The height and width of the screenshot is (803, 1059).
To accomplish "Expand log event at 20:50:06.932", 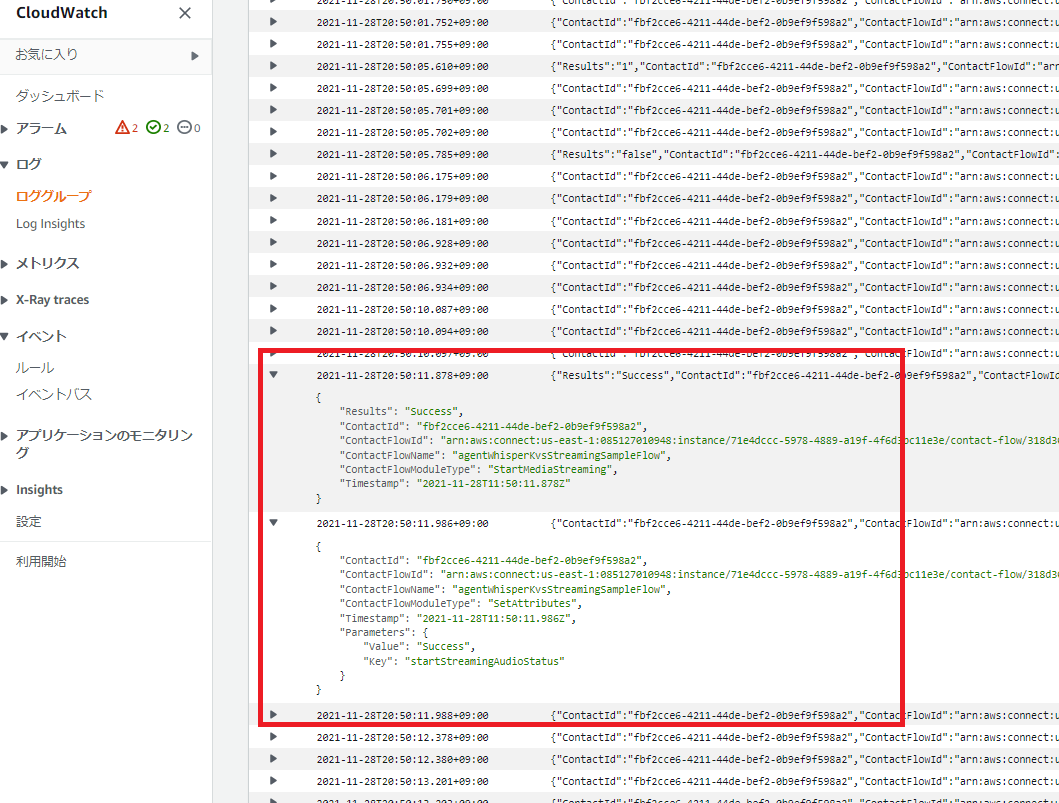I will [x=274, y=265].
